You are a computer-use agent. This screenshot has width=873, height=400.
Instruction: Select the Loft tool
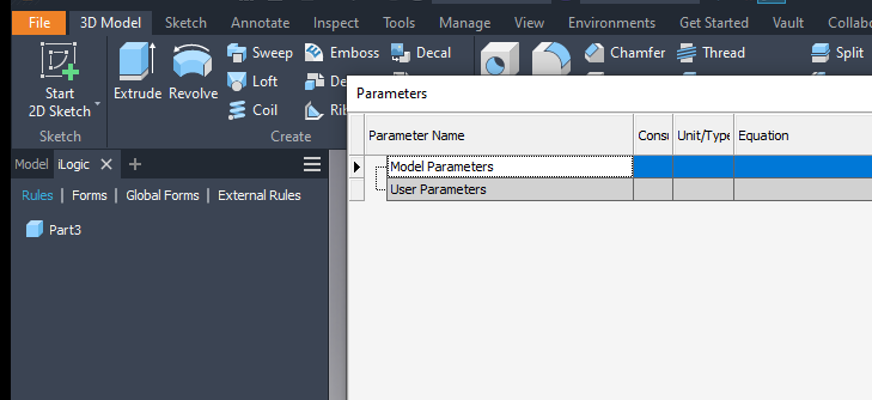[x=252, y=81]
